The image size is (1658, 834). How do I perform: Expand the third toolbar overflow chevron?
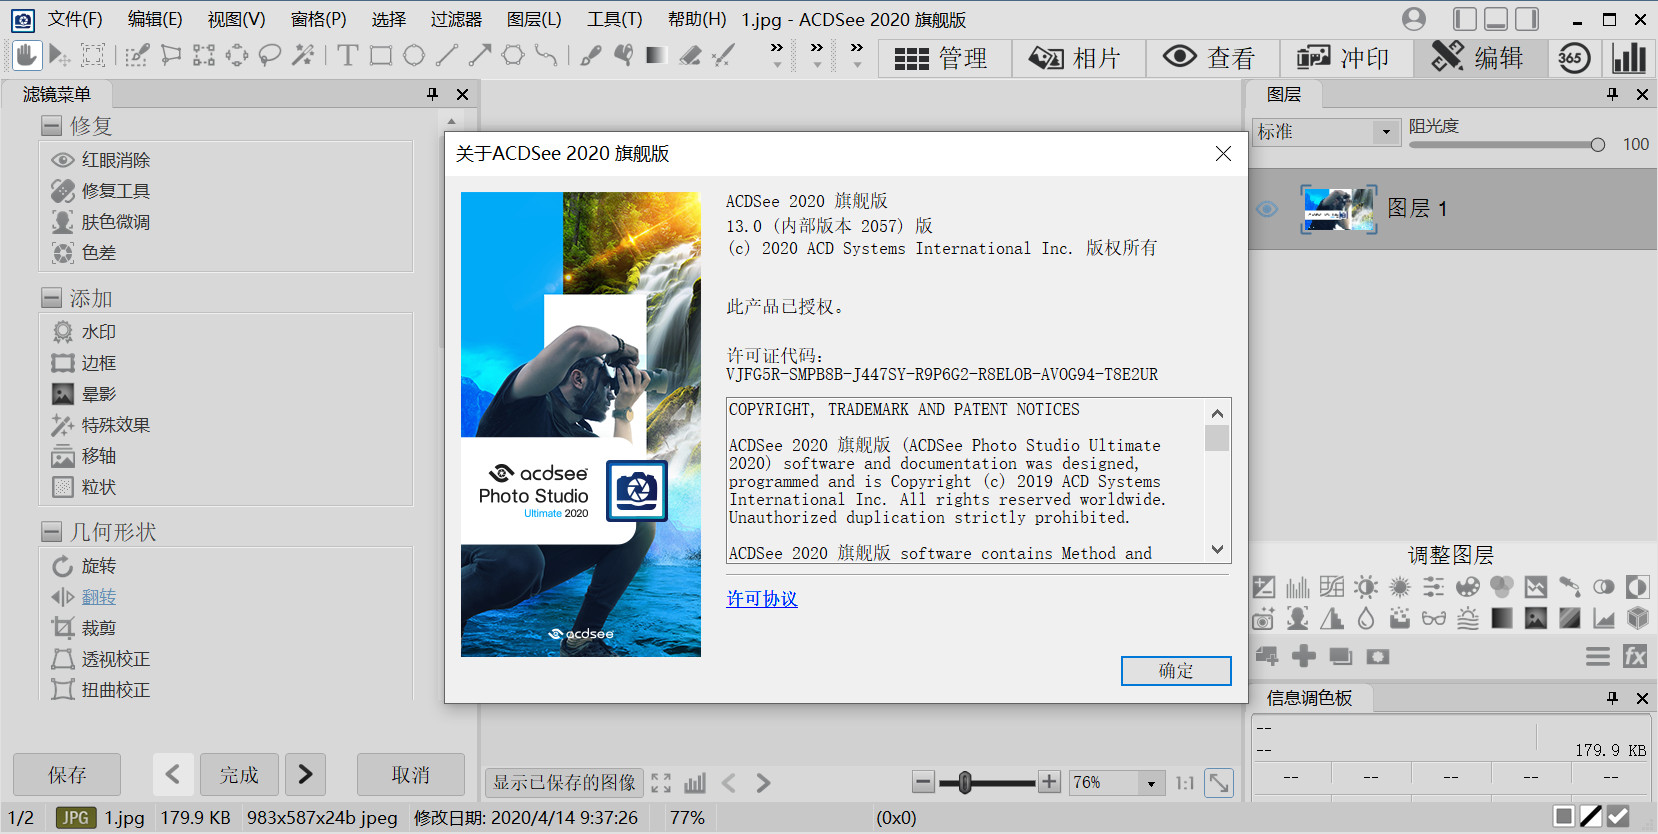click(857, 55)
